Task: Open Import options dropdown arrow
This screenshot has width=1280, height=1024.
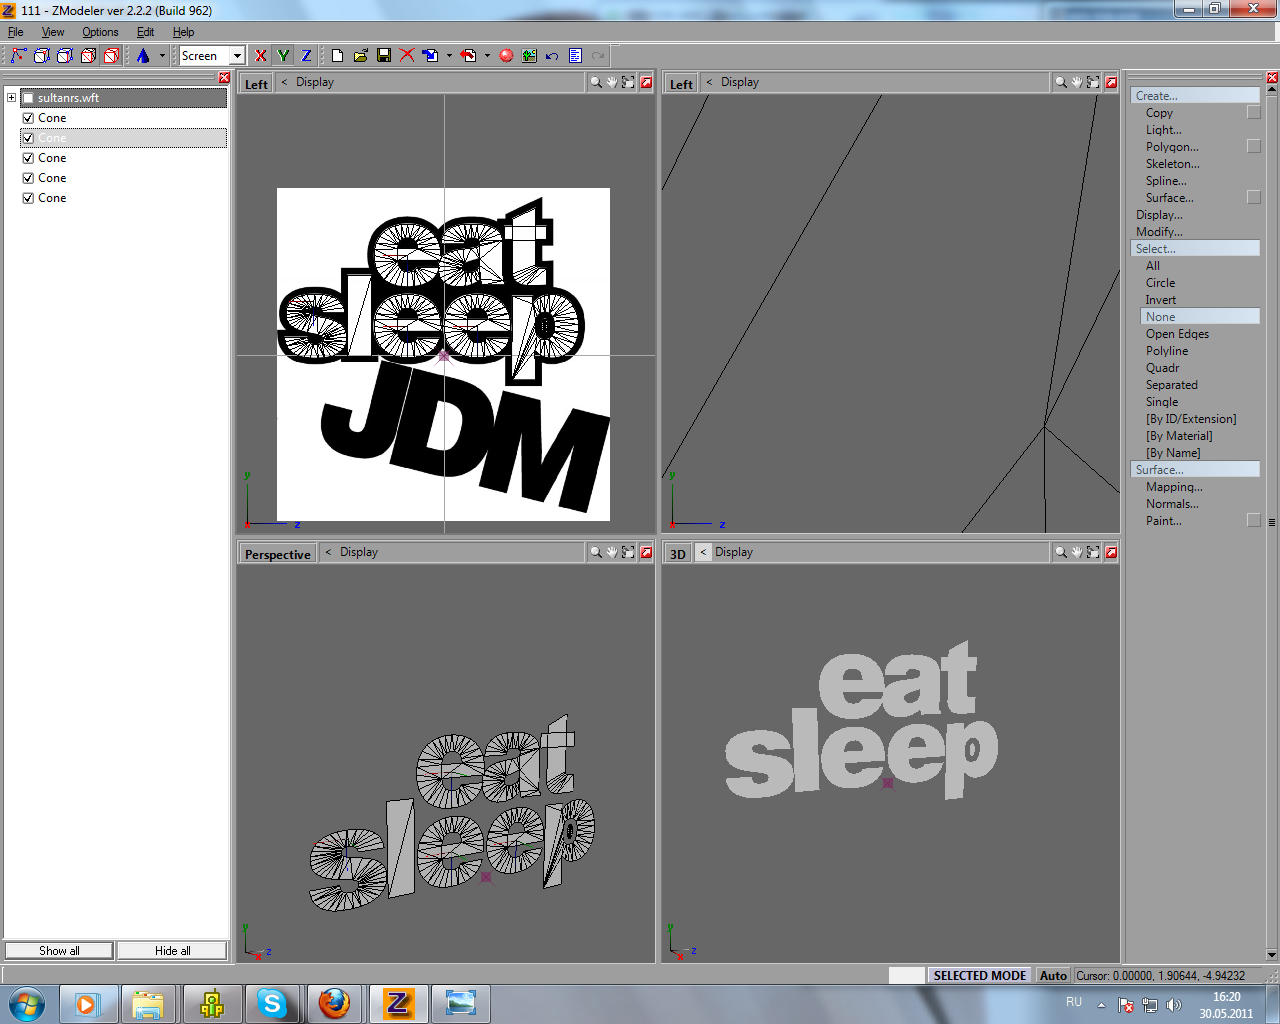Action: pos(449,56)
